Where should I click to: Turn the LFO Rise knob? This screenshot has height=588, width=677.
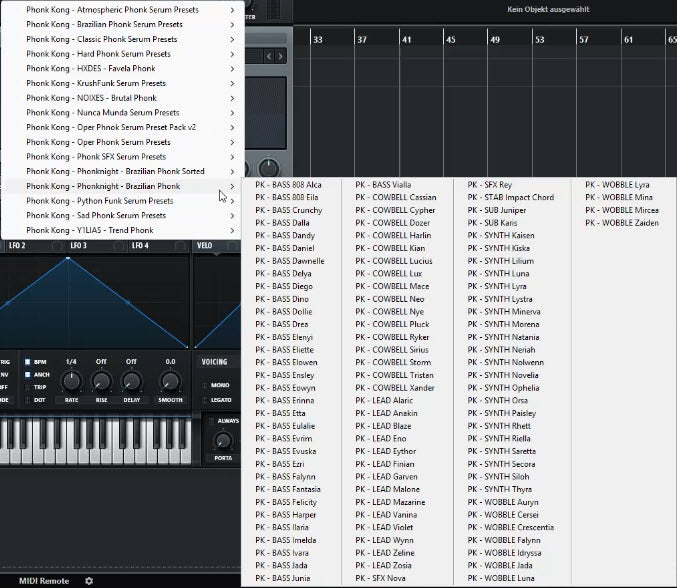point(101,381)
